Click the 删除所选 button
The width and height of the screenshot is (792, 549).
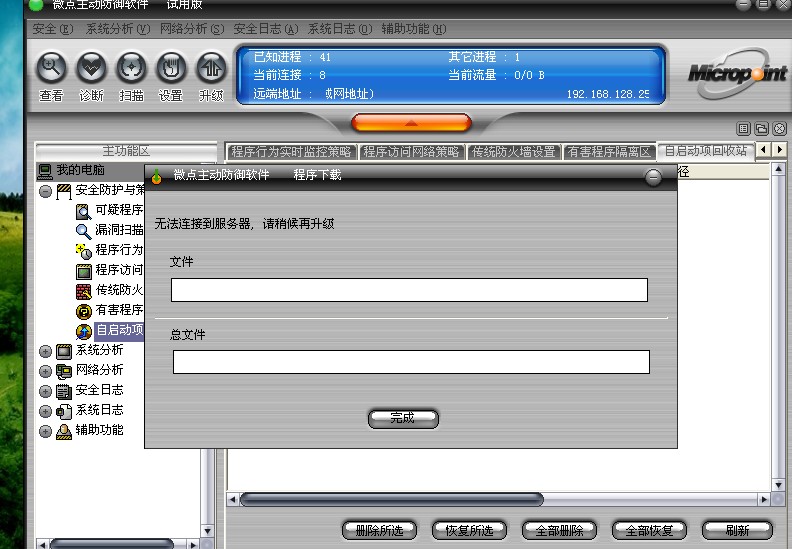379,530
